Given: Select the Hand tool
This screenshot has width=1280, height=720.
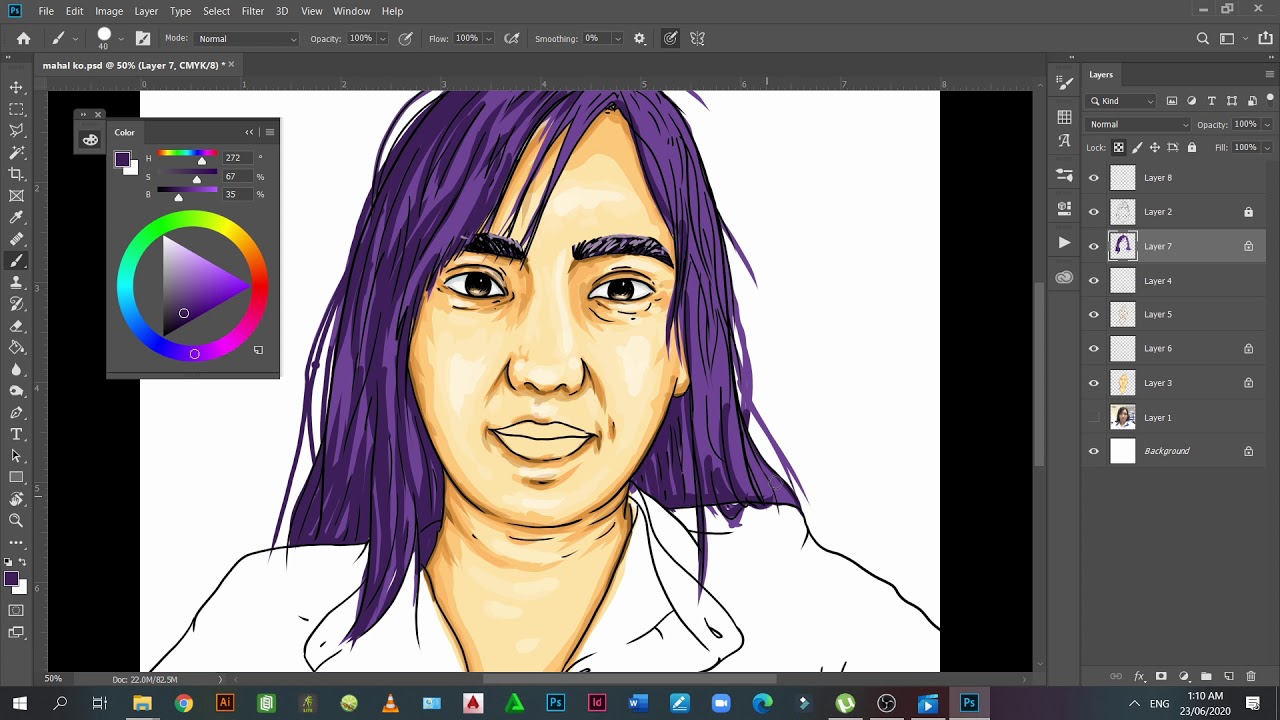Looking at the screenshot, I should tap(16, 499).
